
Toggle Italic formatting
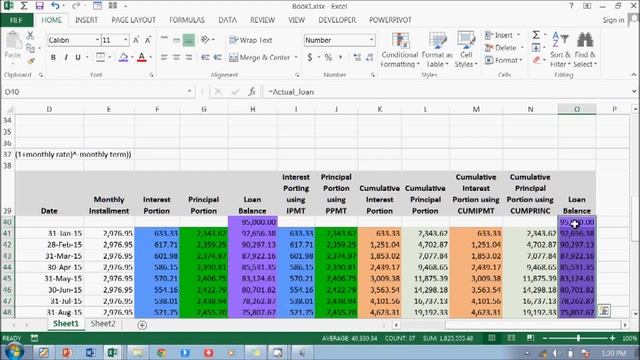pos(65,58)
